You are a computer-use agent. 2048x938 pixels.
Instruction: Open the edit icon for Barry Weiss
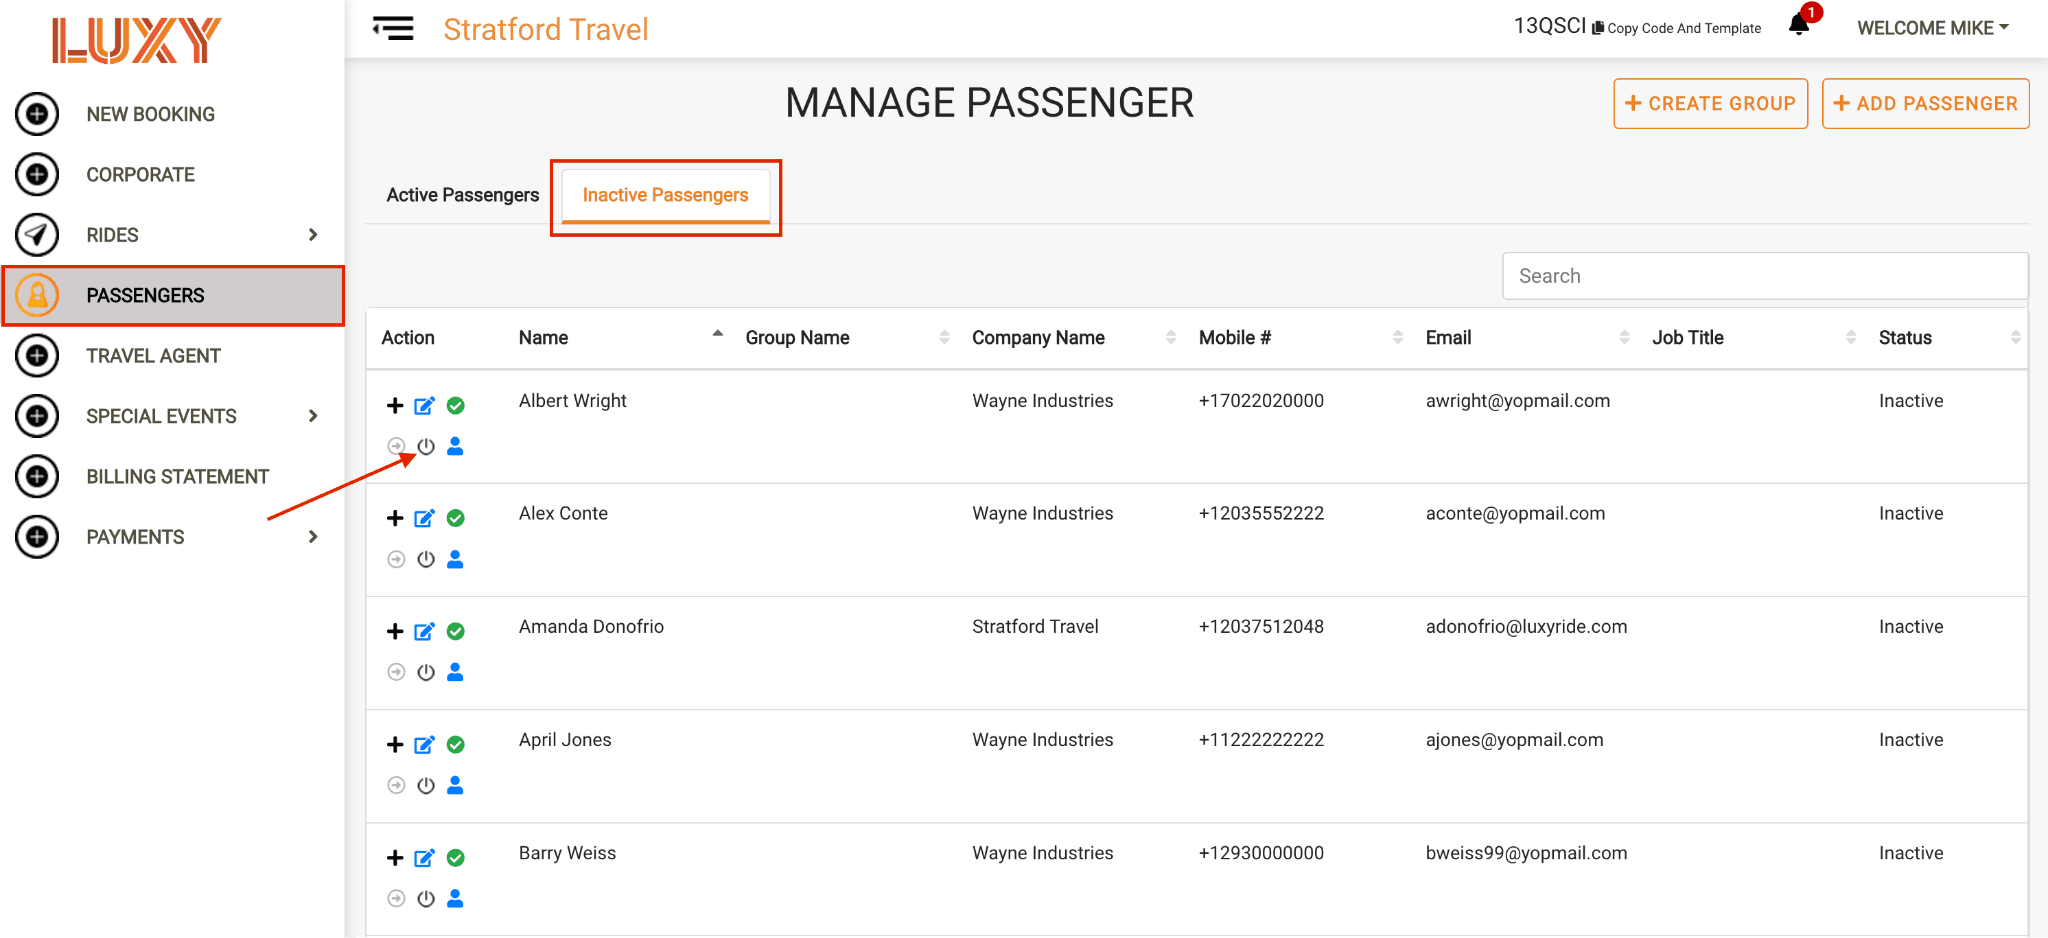point(425,858)
